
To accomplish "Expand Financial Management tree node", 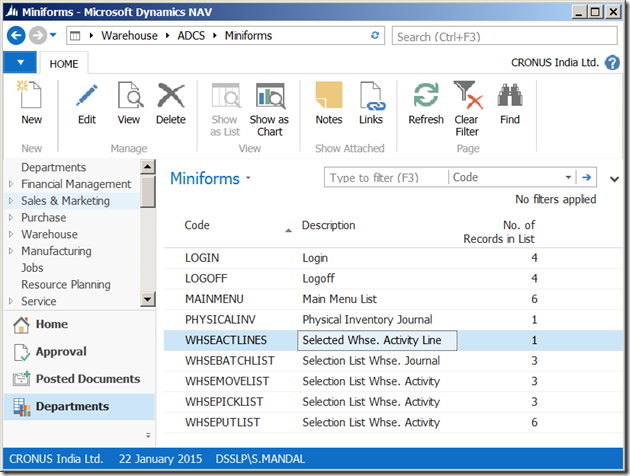I will coord(11,184).
